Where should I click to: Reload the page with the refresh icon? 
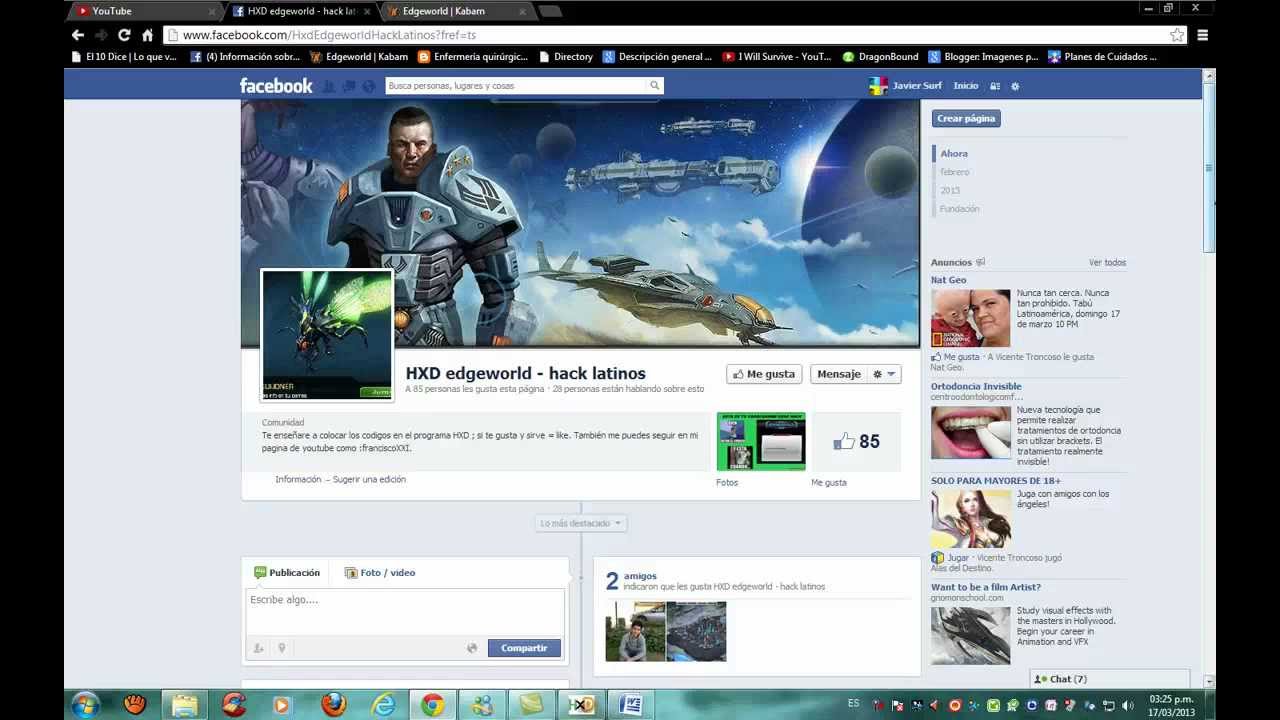pos(124,35)
